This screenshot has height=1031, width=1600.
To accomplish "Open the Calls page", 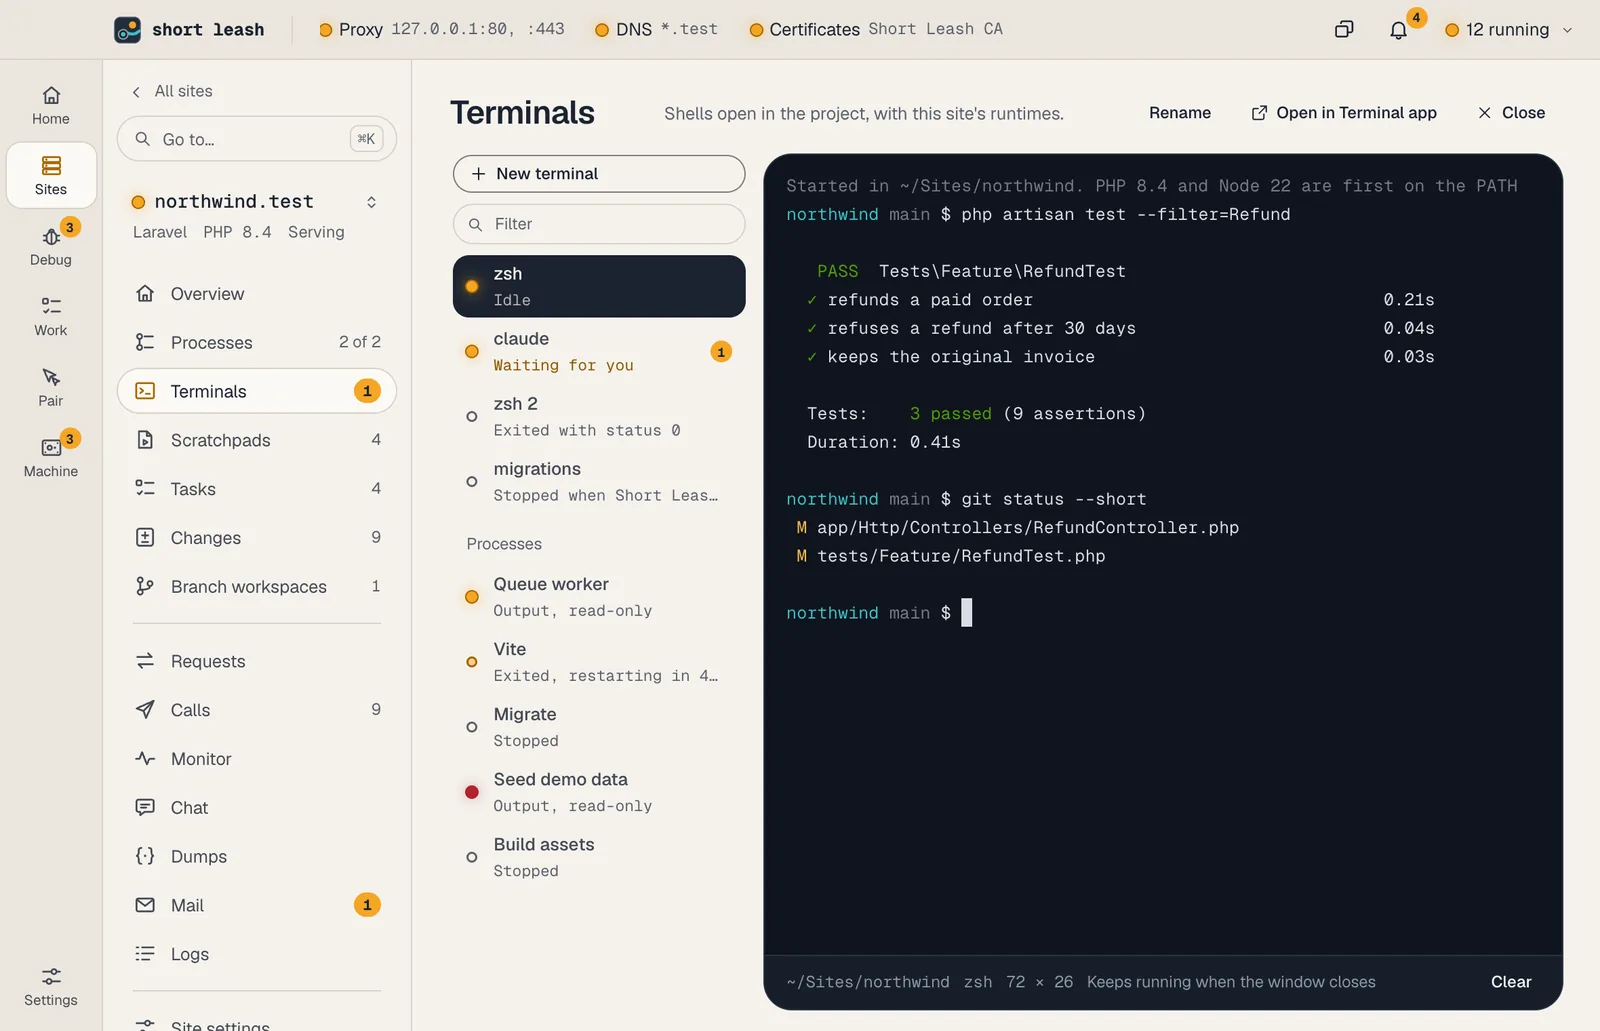I will pos(257,710).
